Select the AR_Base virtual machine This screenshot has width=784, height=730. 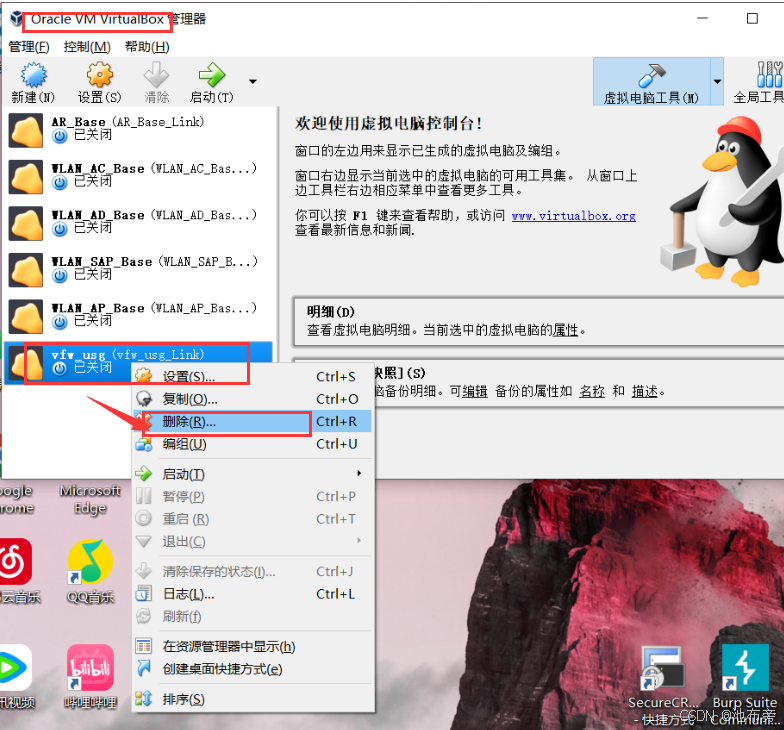140,130
